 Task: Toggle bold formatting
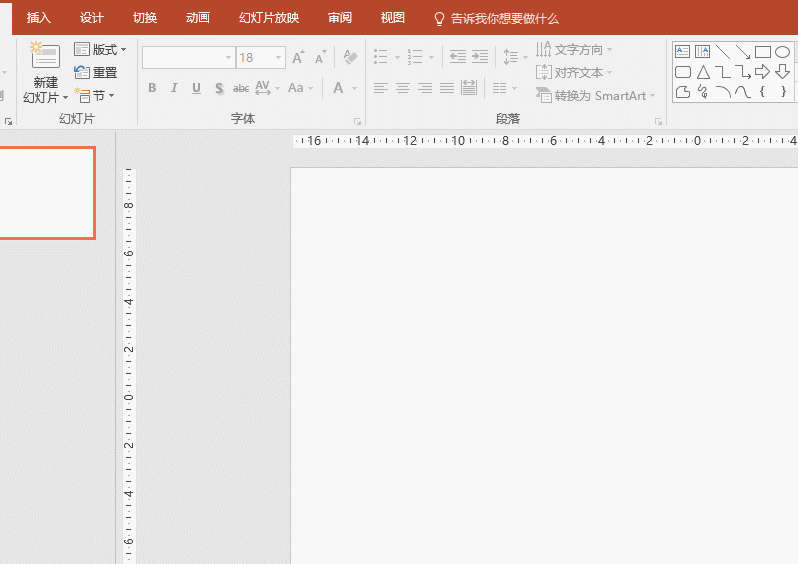pos(152,88)
